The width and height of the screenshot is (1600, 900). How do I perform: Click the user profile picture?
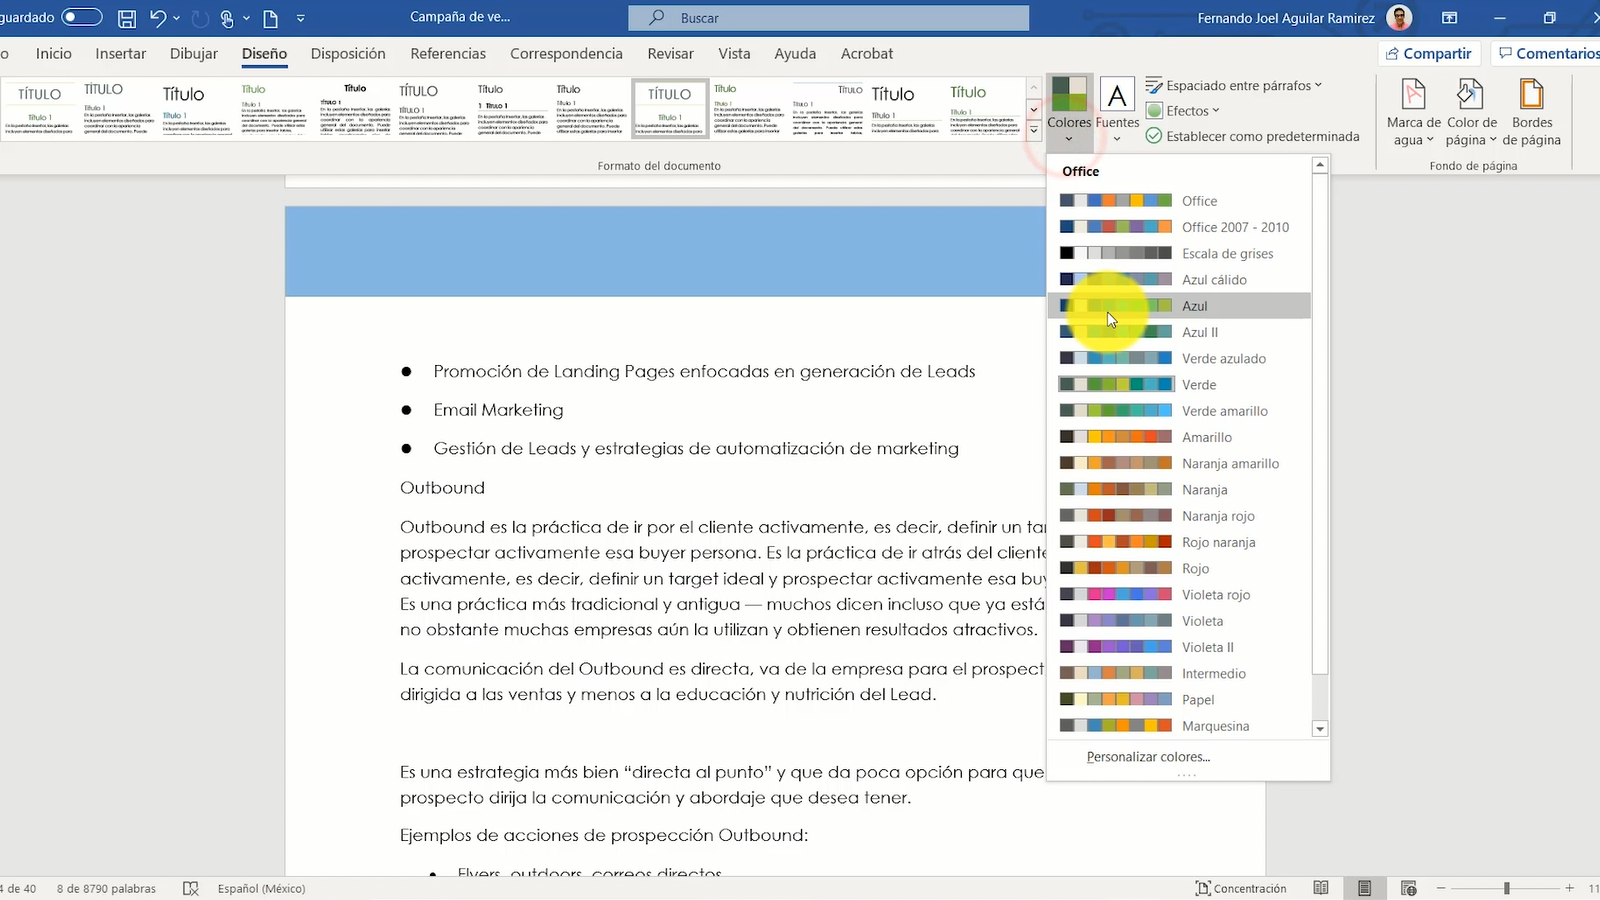click(1400, 18)
